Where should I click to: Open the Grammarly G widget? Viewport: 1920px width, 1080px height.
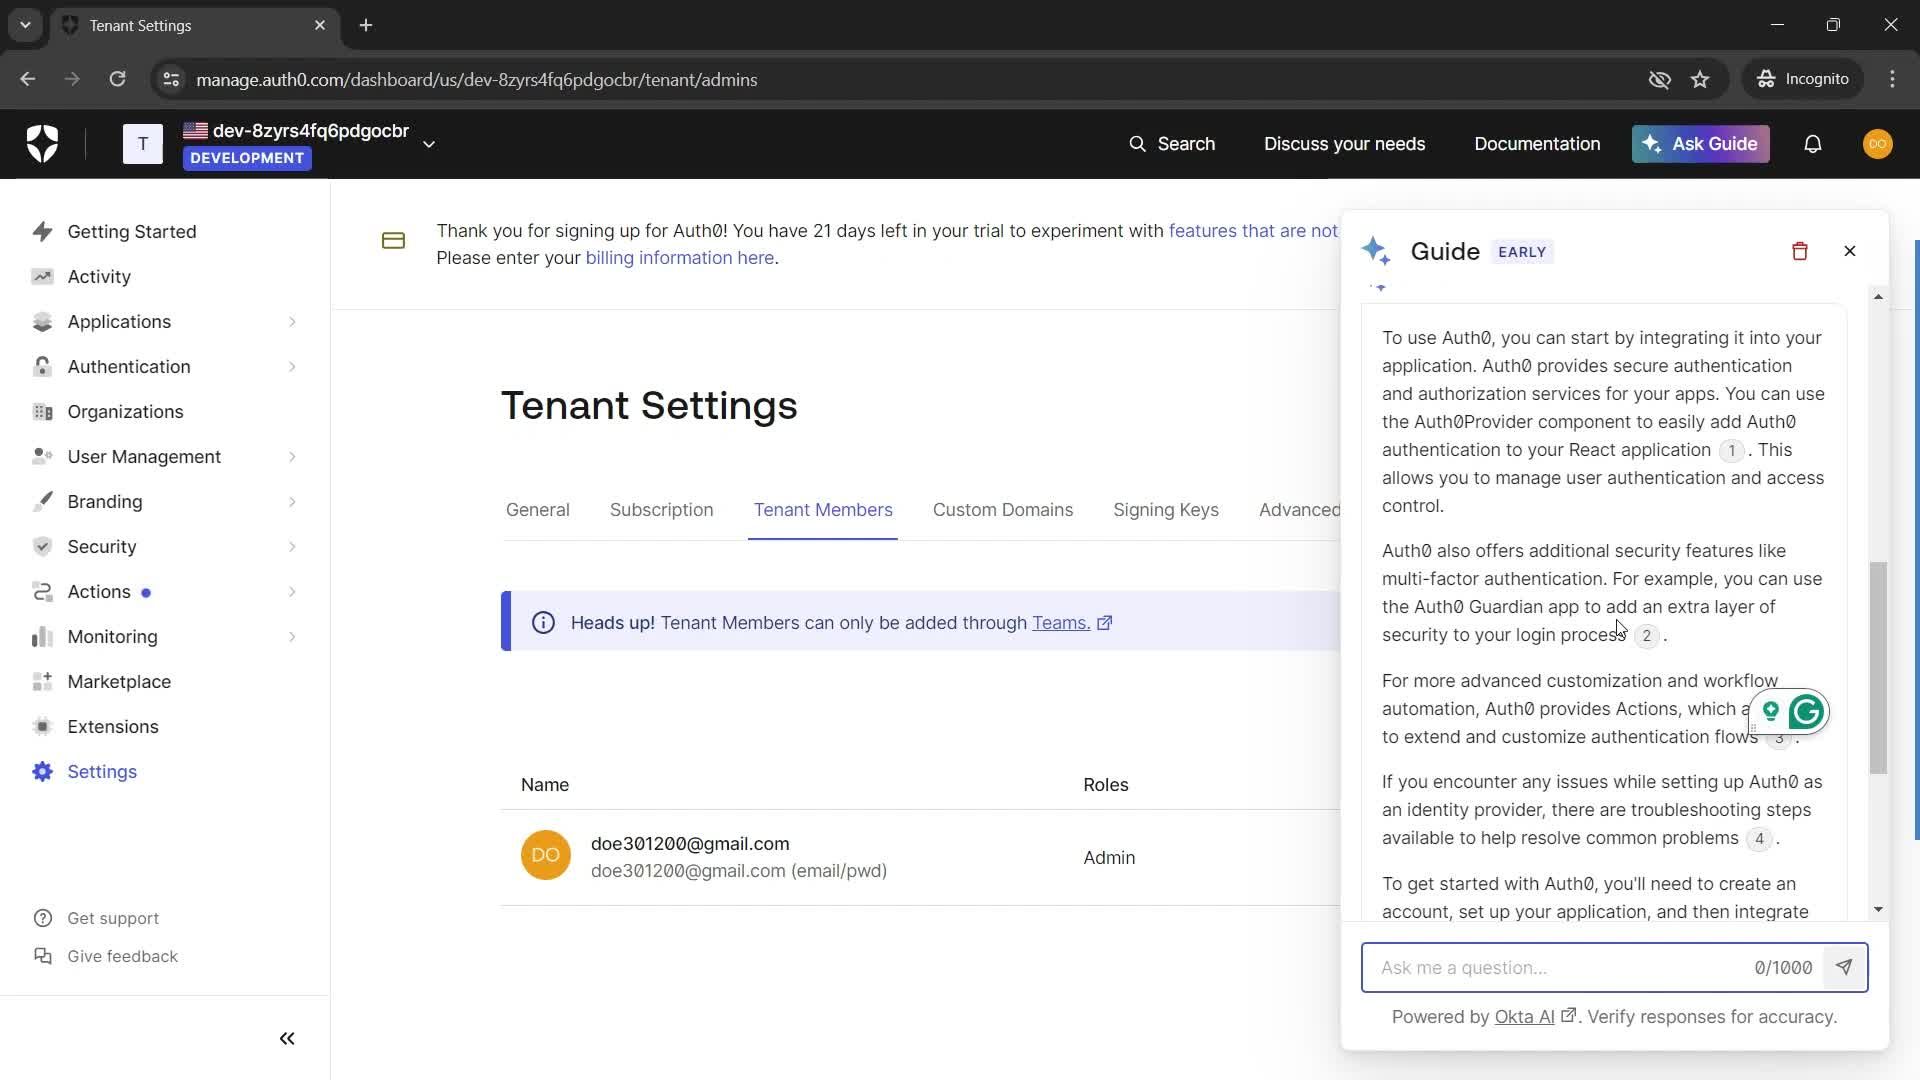pos(1806,712)
